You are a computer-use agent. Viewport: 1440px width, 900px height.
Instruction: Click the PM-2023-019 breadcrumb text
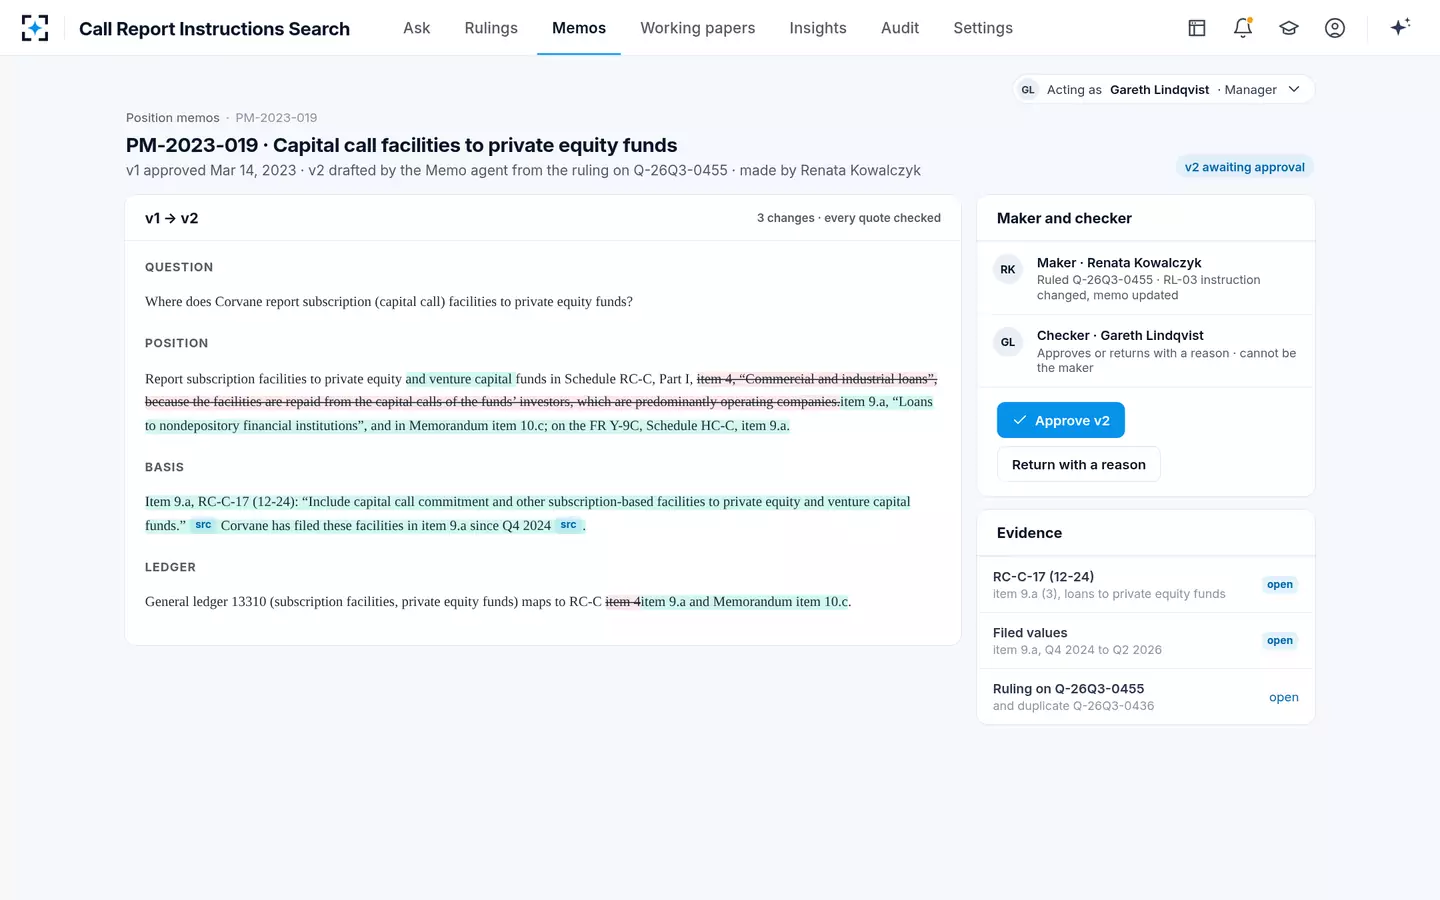[276, 118]
